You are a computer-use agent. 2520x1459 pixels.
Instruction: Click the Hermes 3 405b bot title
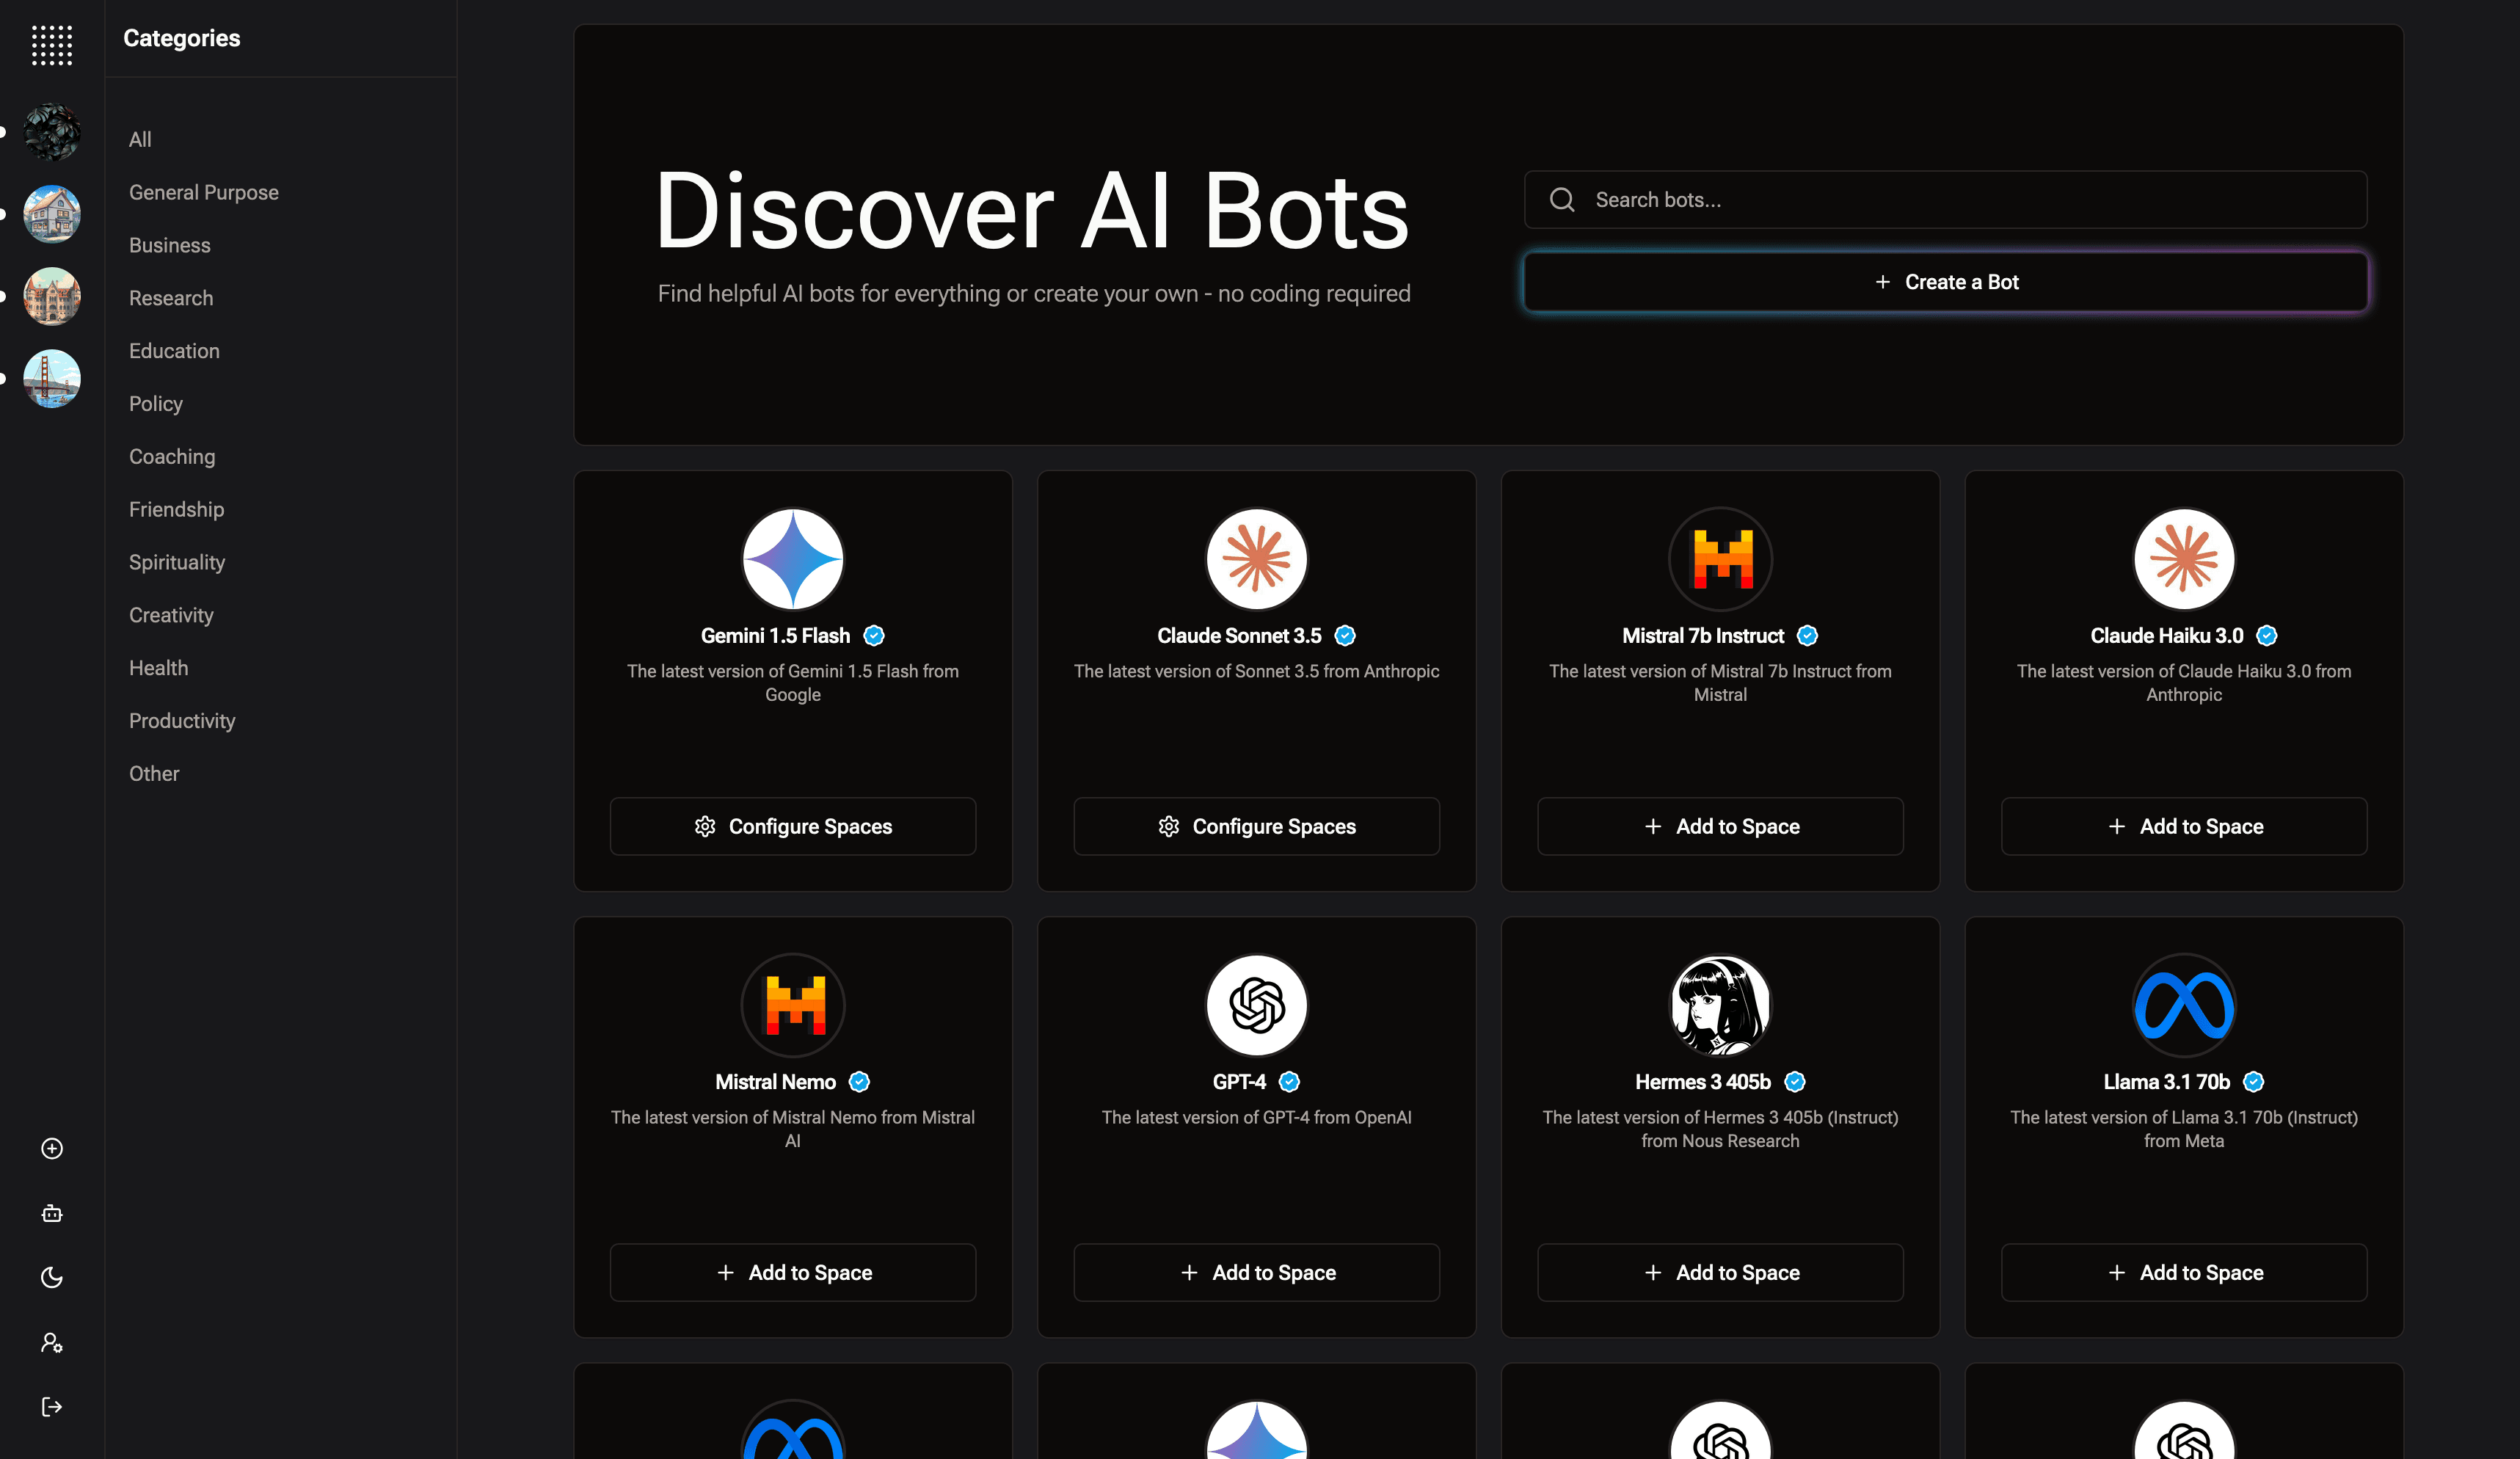(x=1702, y=1082)
